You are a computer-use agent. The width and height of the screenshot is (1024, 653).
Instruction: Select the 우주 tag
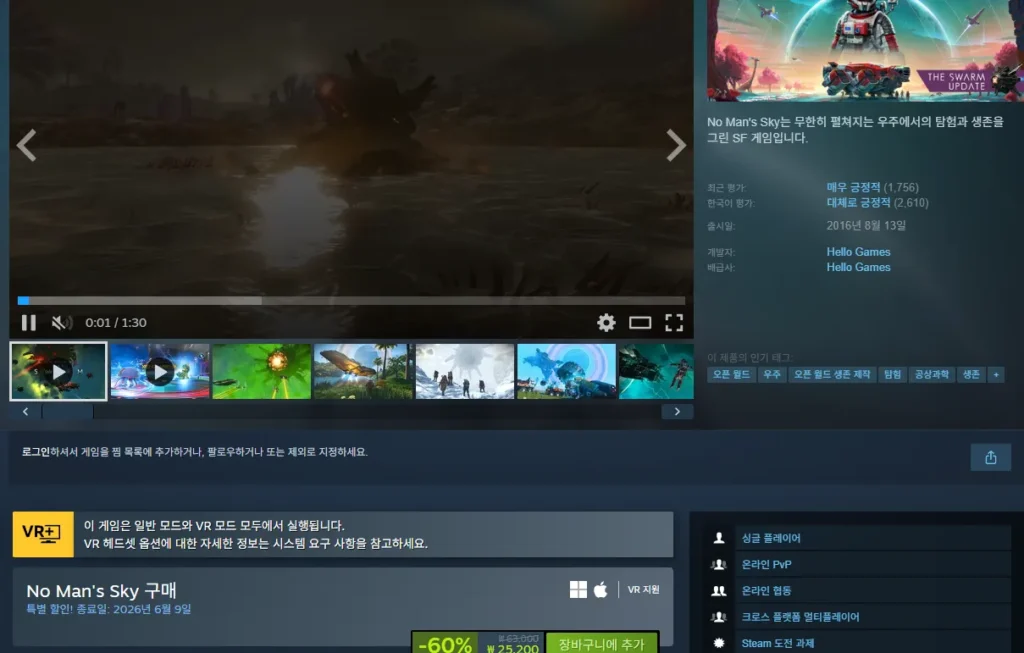click(772, 375)
